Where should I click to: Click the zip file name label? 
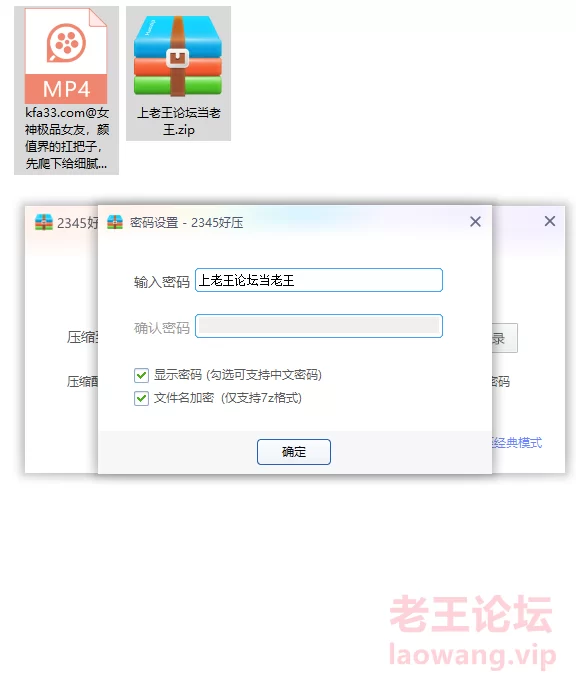[179, 121]
